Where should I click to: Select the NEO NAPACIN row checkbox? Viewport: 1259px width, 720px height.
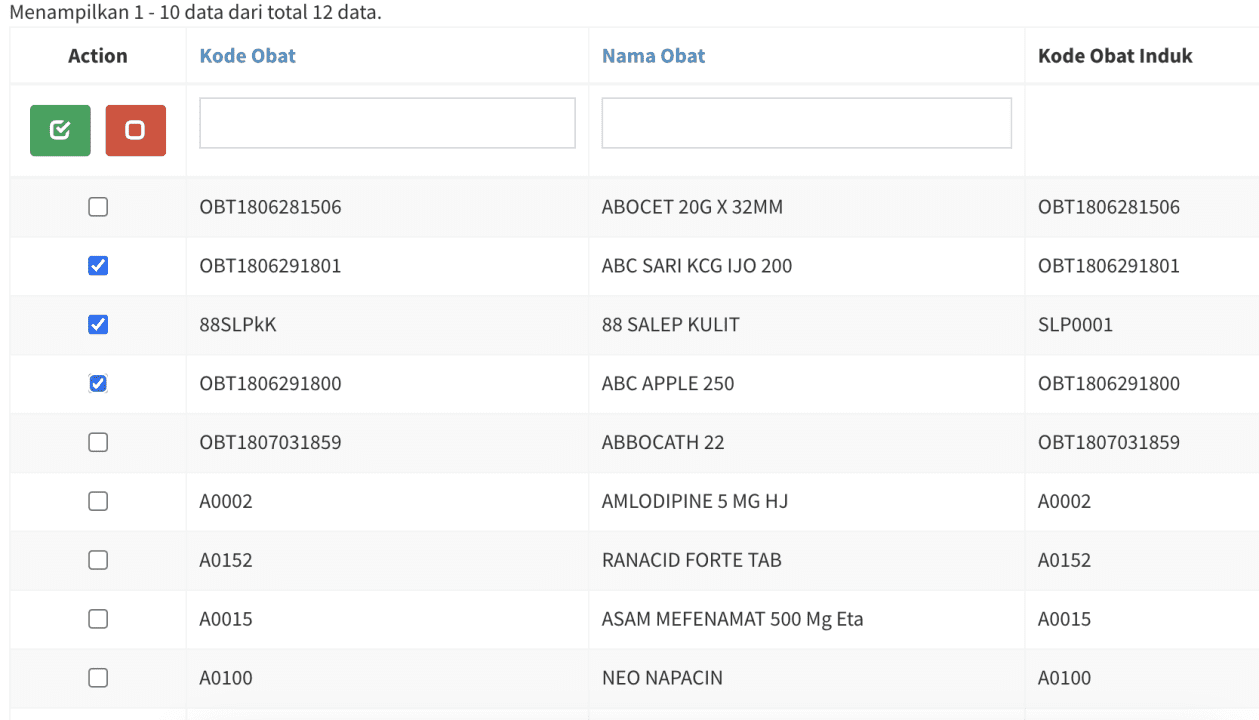[x=98, y=678]
